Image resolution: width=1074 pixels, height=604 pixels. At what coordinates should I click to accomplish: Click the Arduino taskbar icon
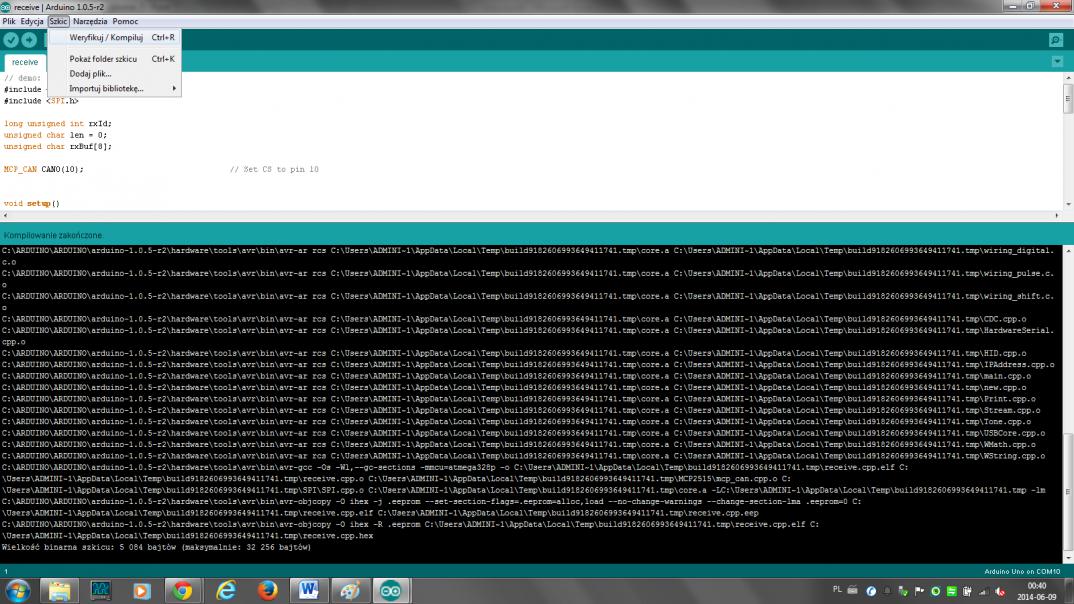click(x=391, y=590)
